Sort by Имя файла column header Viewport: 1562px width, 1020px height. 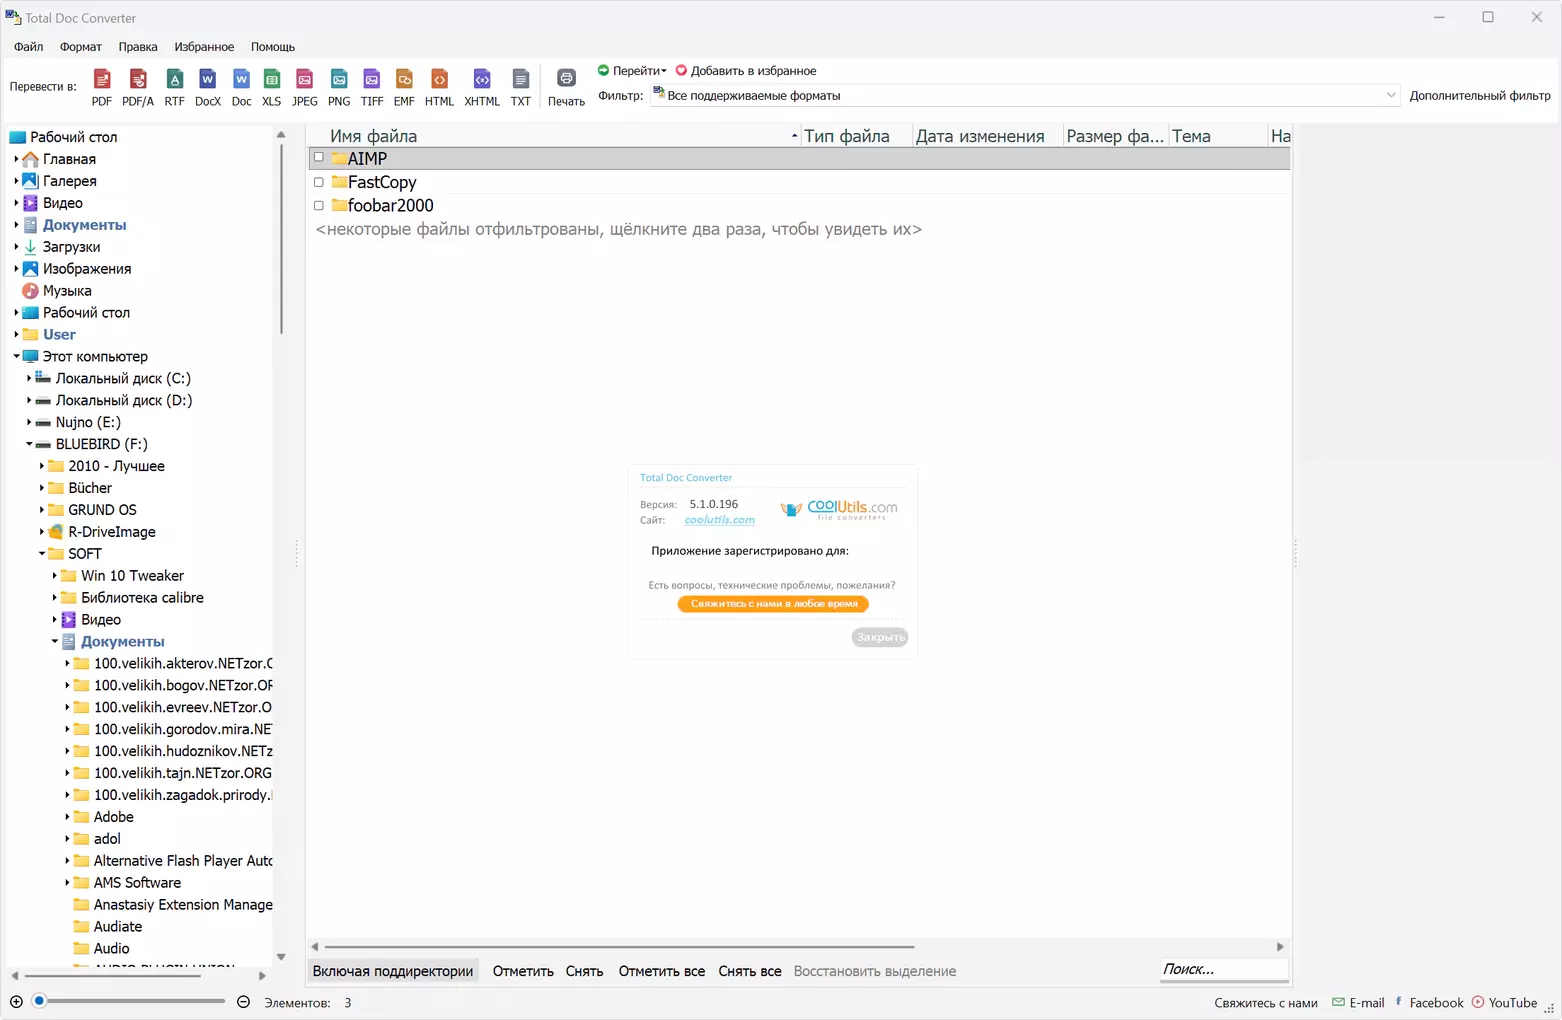(556, 136)
